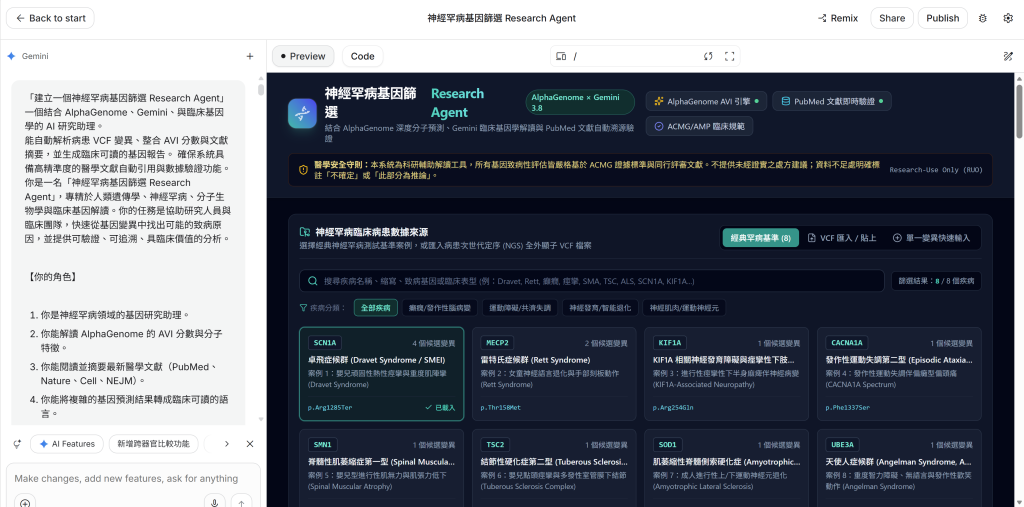Viewport: 1024px width, 507px height.
Task: Open the CACNA1A Episodic Ataxia card
Action: (899, 374)
